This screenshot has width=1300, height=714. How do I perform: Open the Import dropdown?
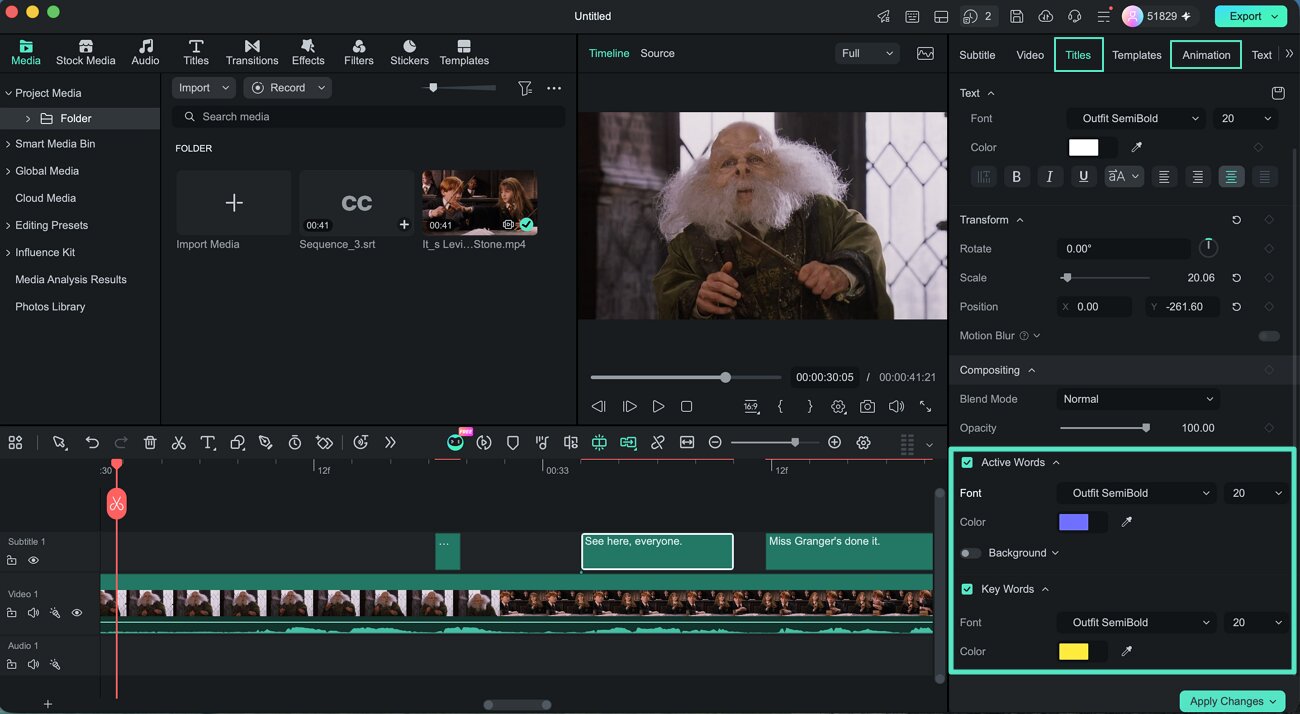[204, 88]
